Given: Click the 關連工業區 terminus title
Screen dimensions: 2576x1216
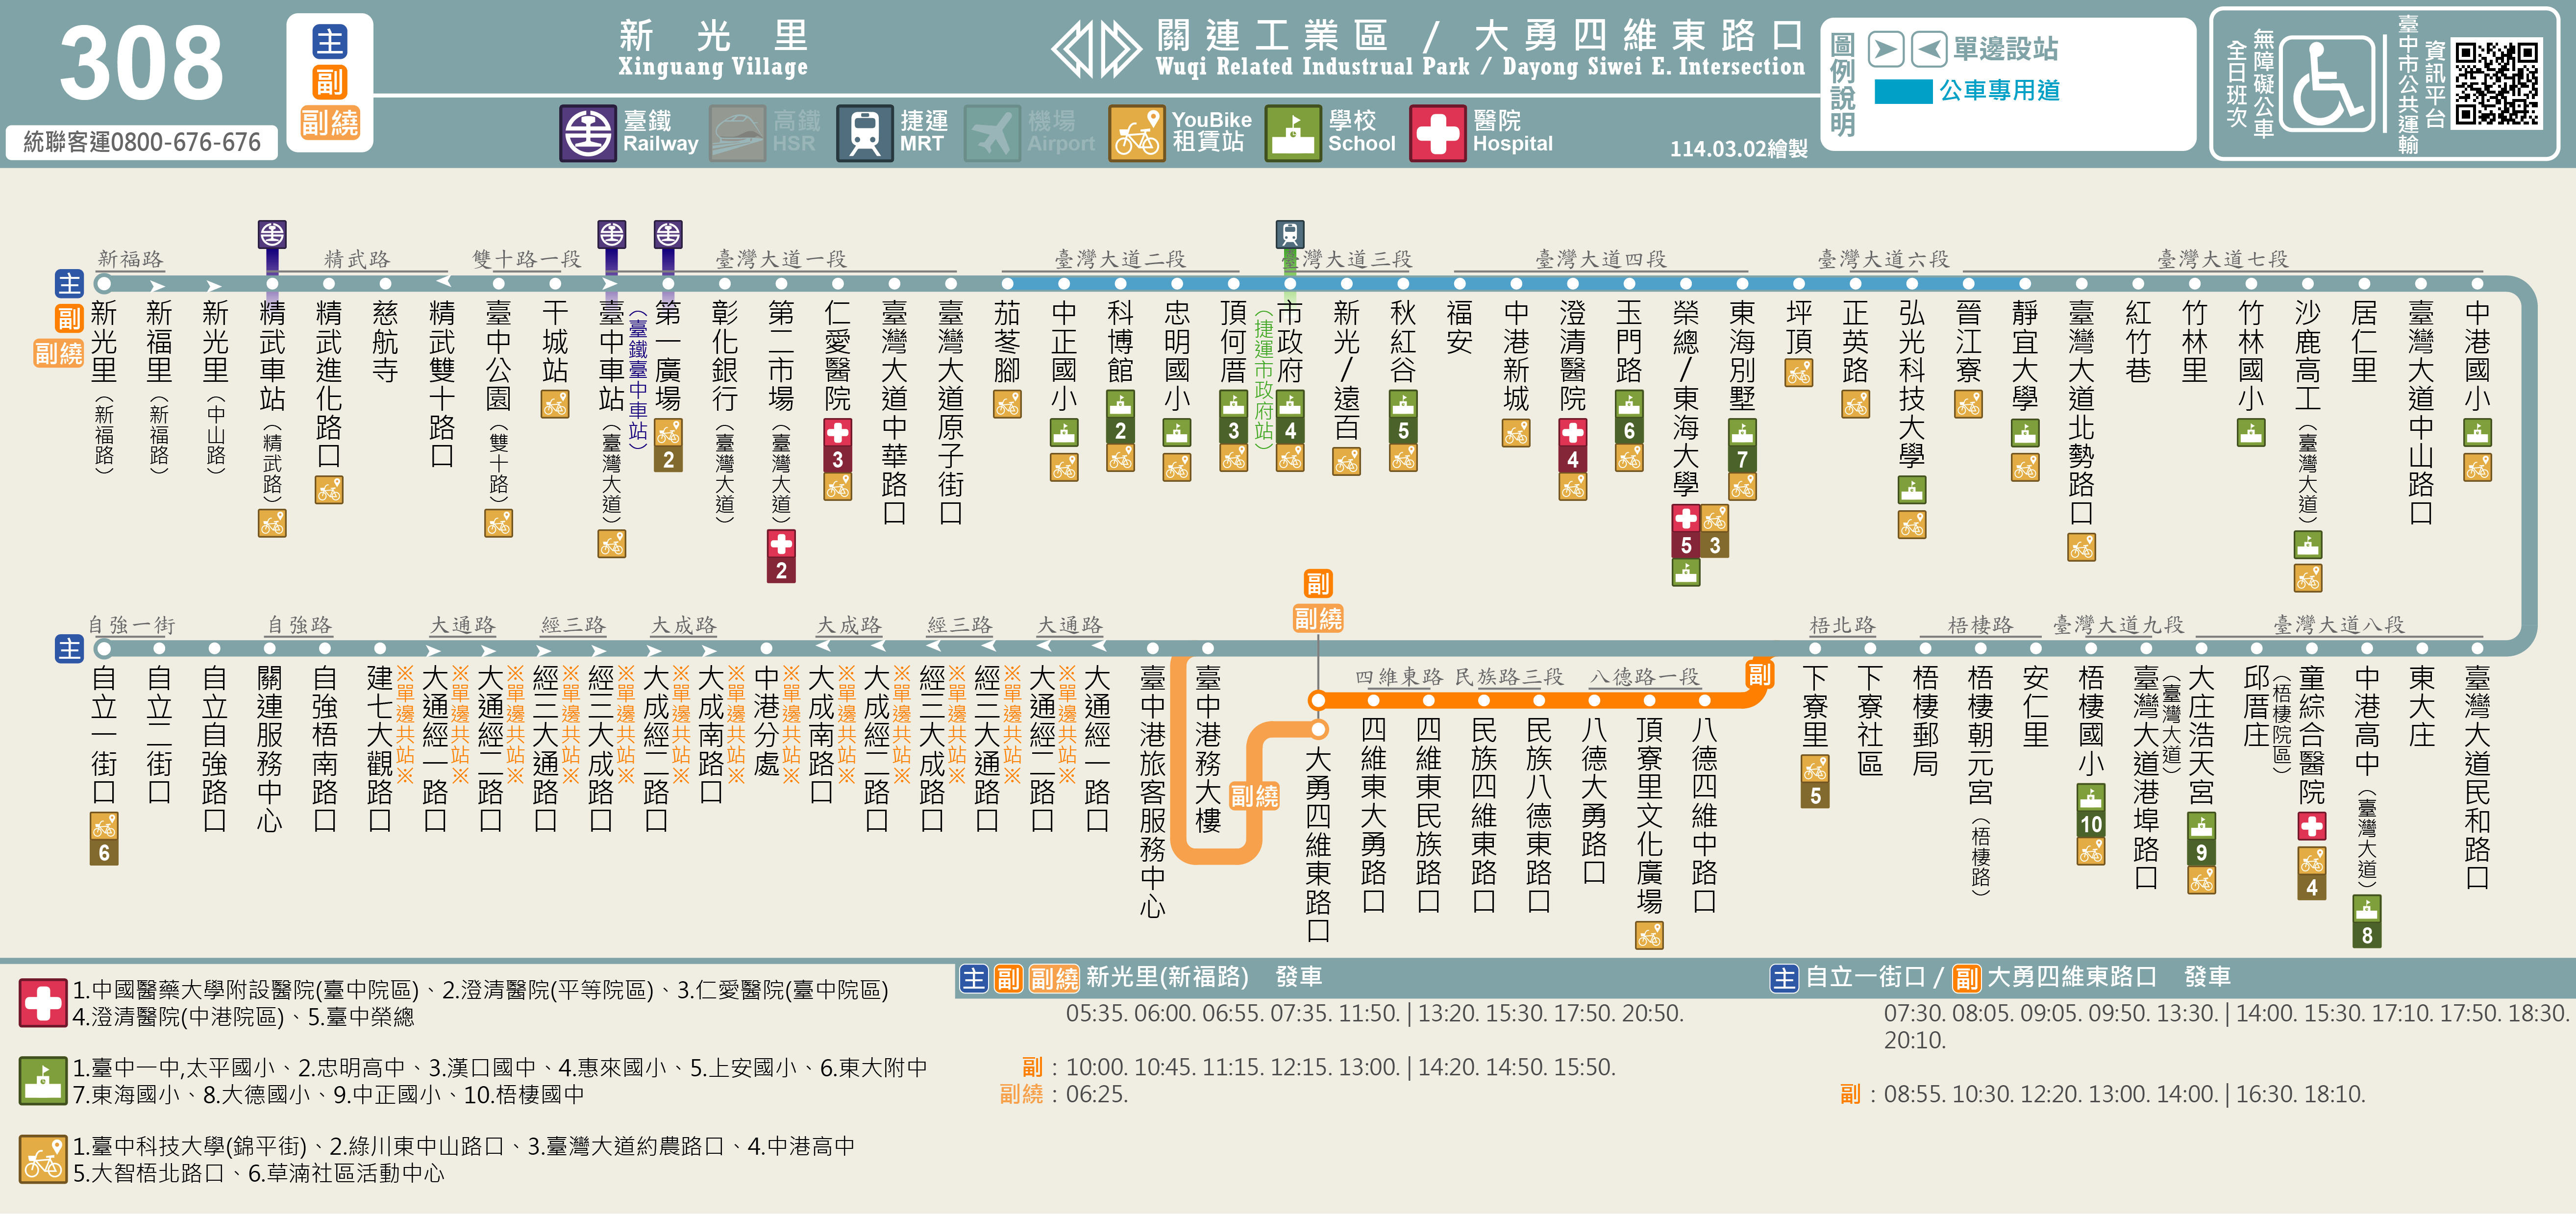Looking at the screenshot, I should coord(1272,36).
